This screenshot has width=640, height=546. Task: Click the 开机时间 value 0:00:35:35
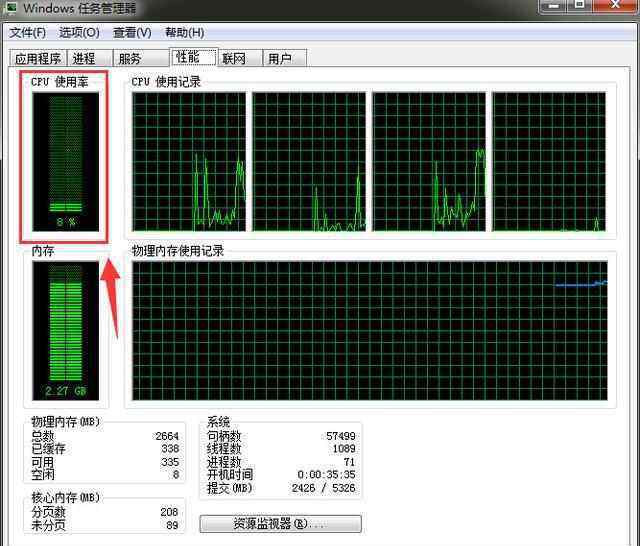tap(327, 475)
